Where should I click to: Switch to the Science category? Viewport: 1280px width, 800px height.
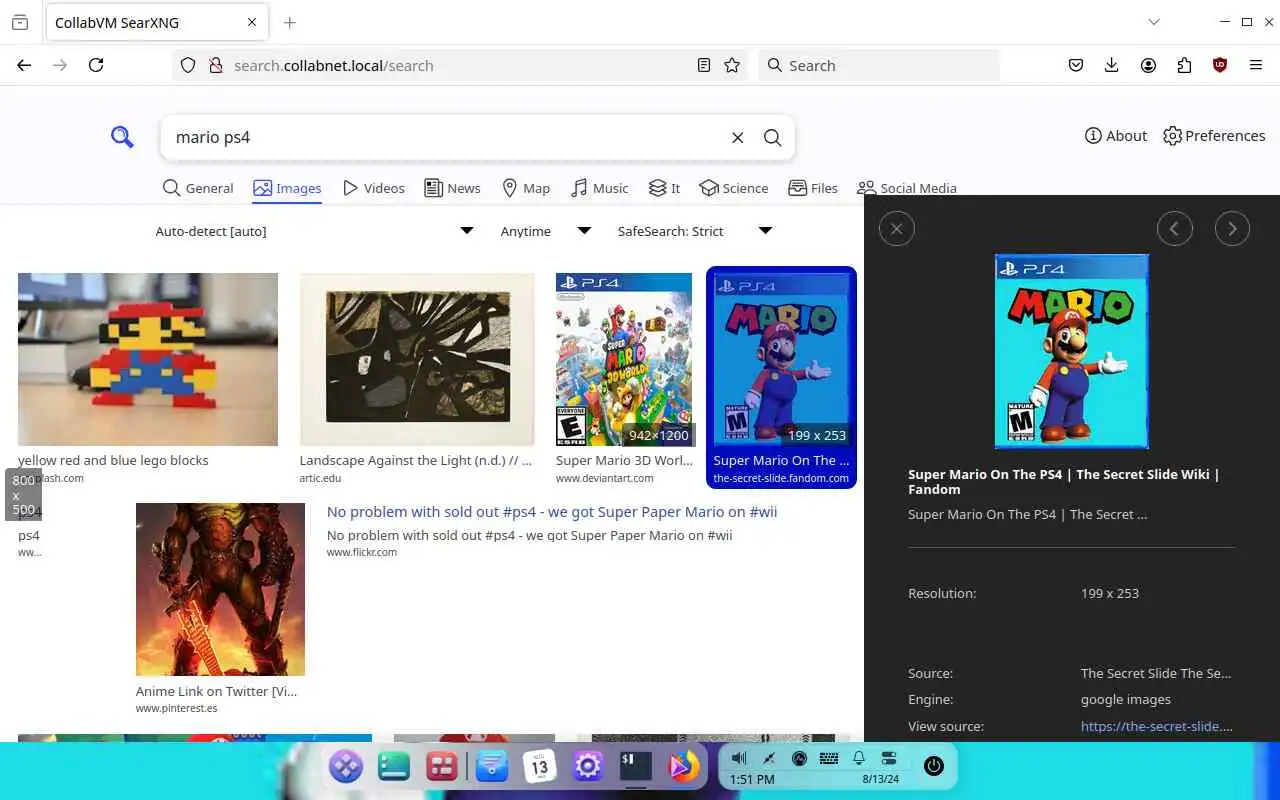(x=734, y=188)
